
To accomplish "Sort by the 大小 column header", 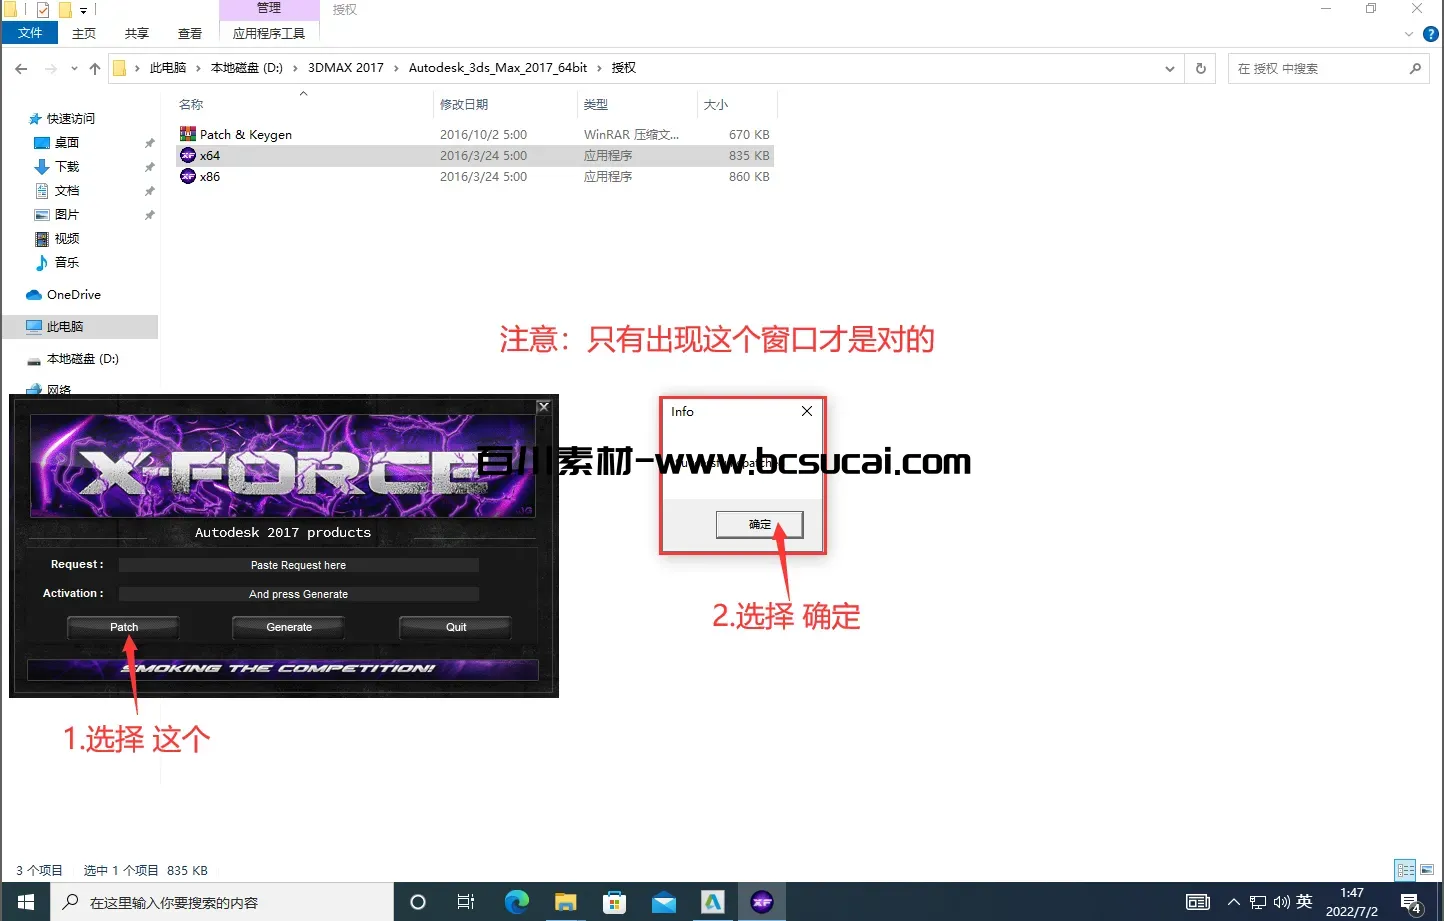I will tap(716, 104).
